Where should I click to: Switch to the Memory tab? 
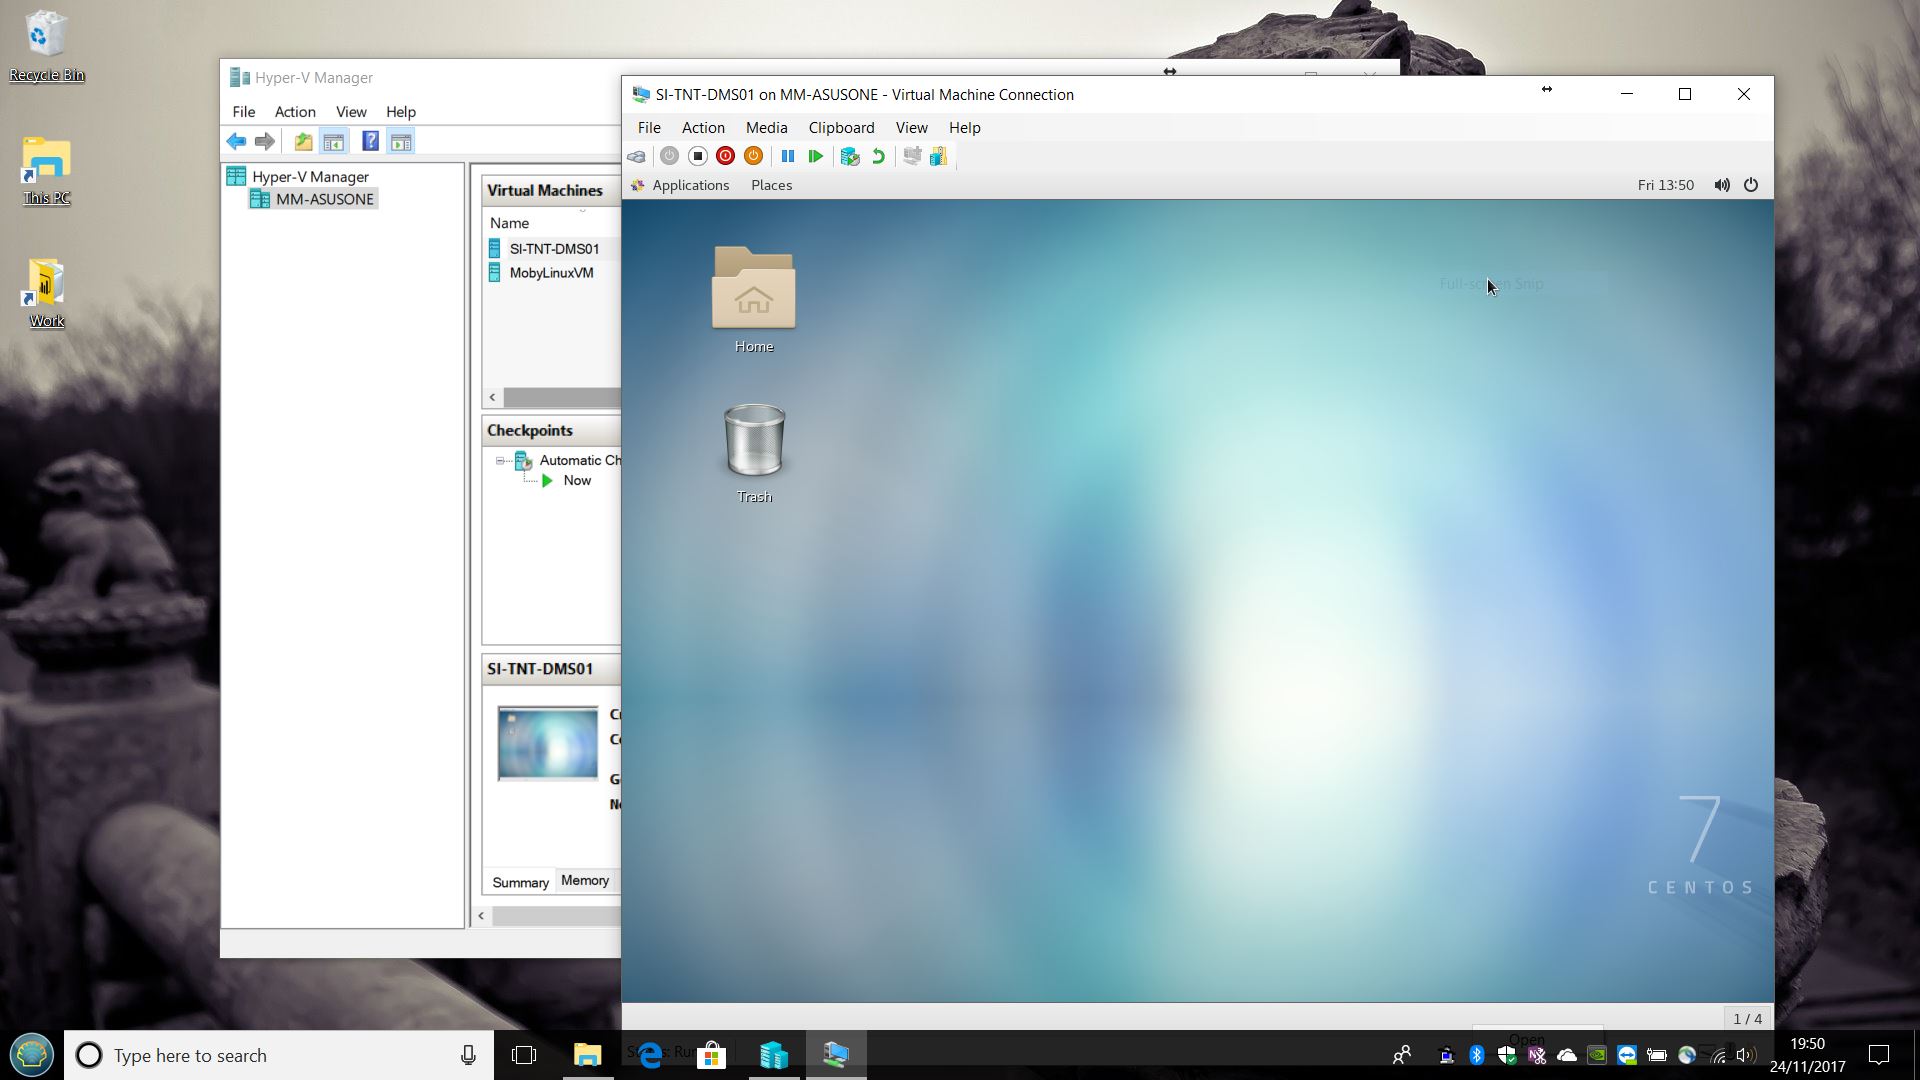pos(585,881)
